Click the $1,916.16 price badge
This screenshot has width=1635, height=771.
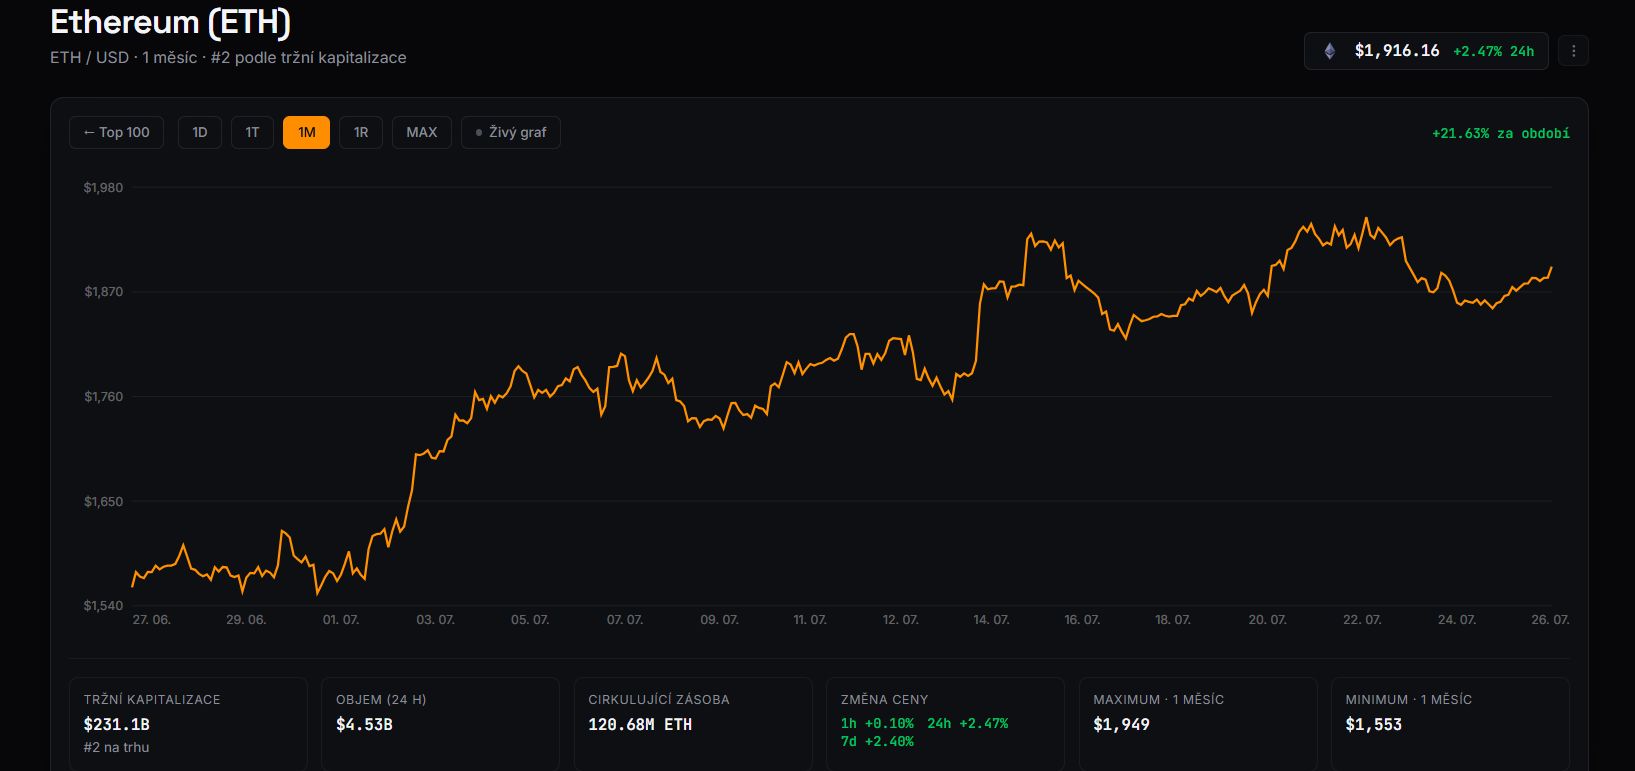pyautogui.click(x=1426, y=51)
